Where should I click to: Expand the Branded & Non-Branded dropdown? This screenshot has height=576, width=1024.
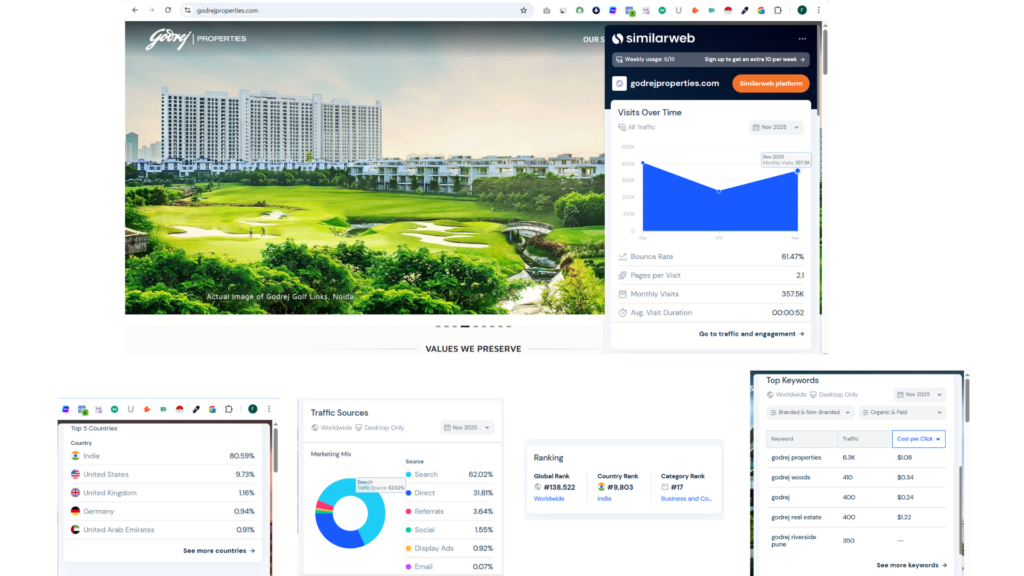pyautogui.click(x=808, y=412)
